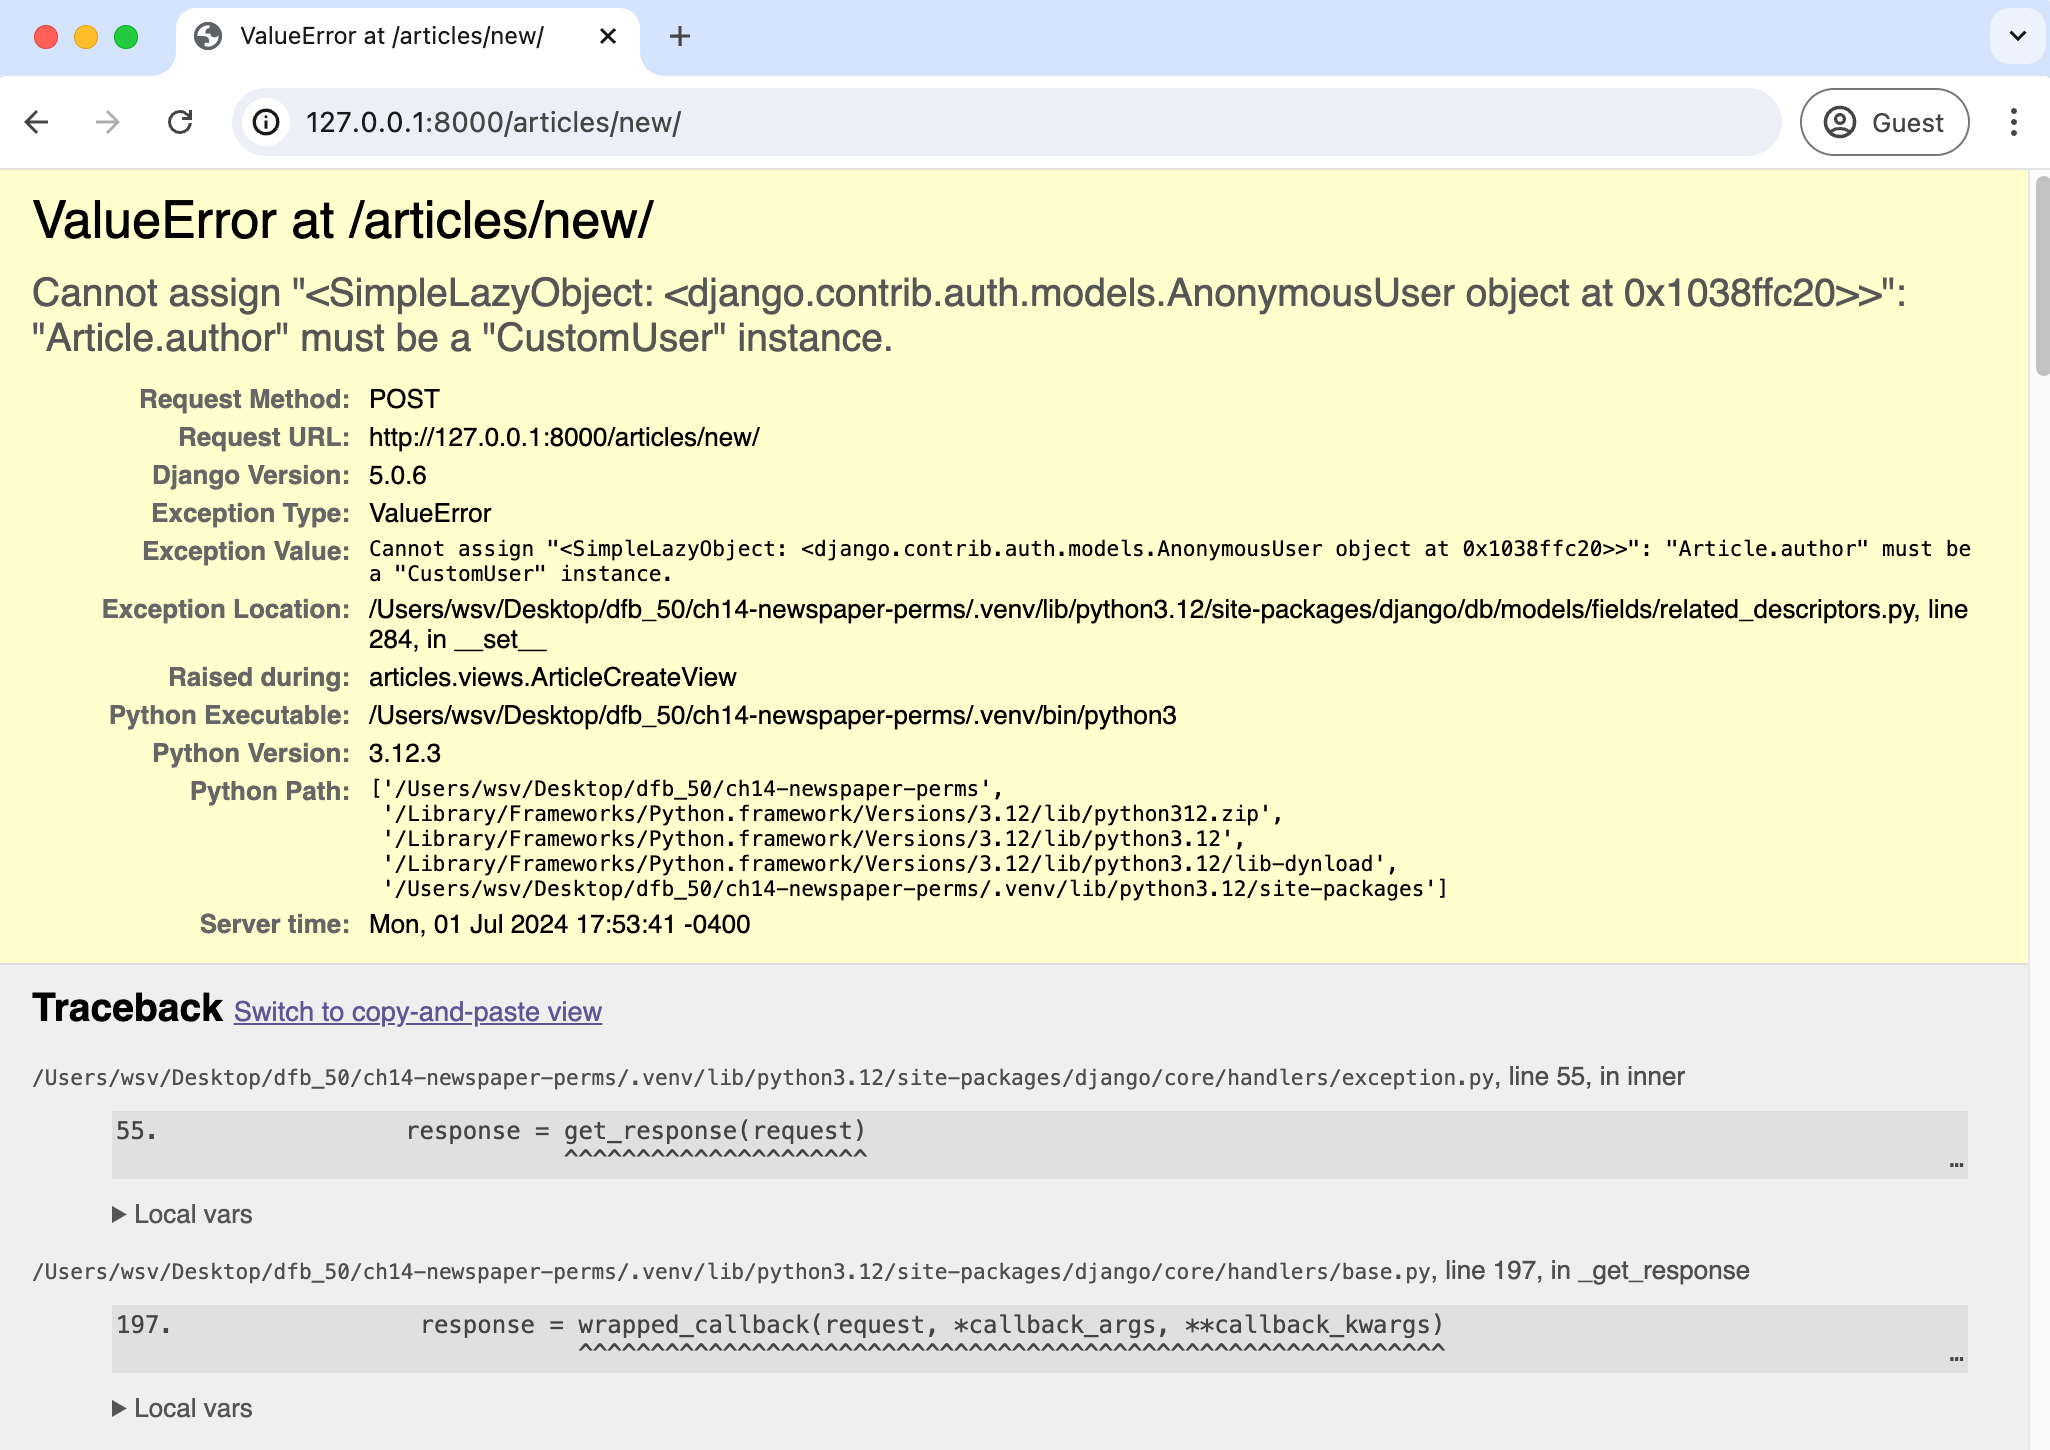
Task: Go back to the previous page
Action: (x=37, y=122)
